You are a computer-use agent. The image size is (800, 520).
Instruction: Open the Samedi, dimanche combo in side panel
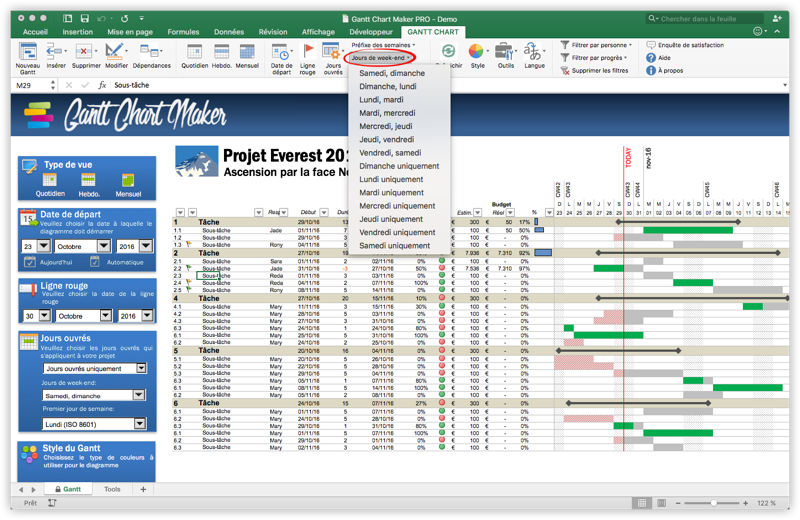click(x=94, y=395)
